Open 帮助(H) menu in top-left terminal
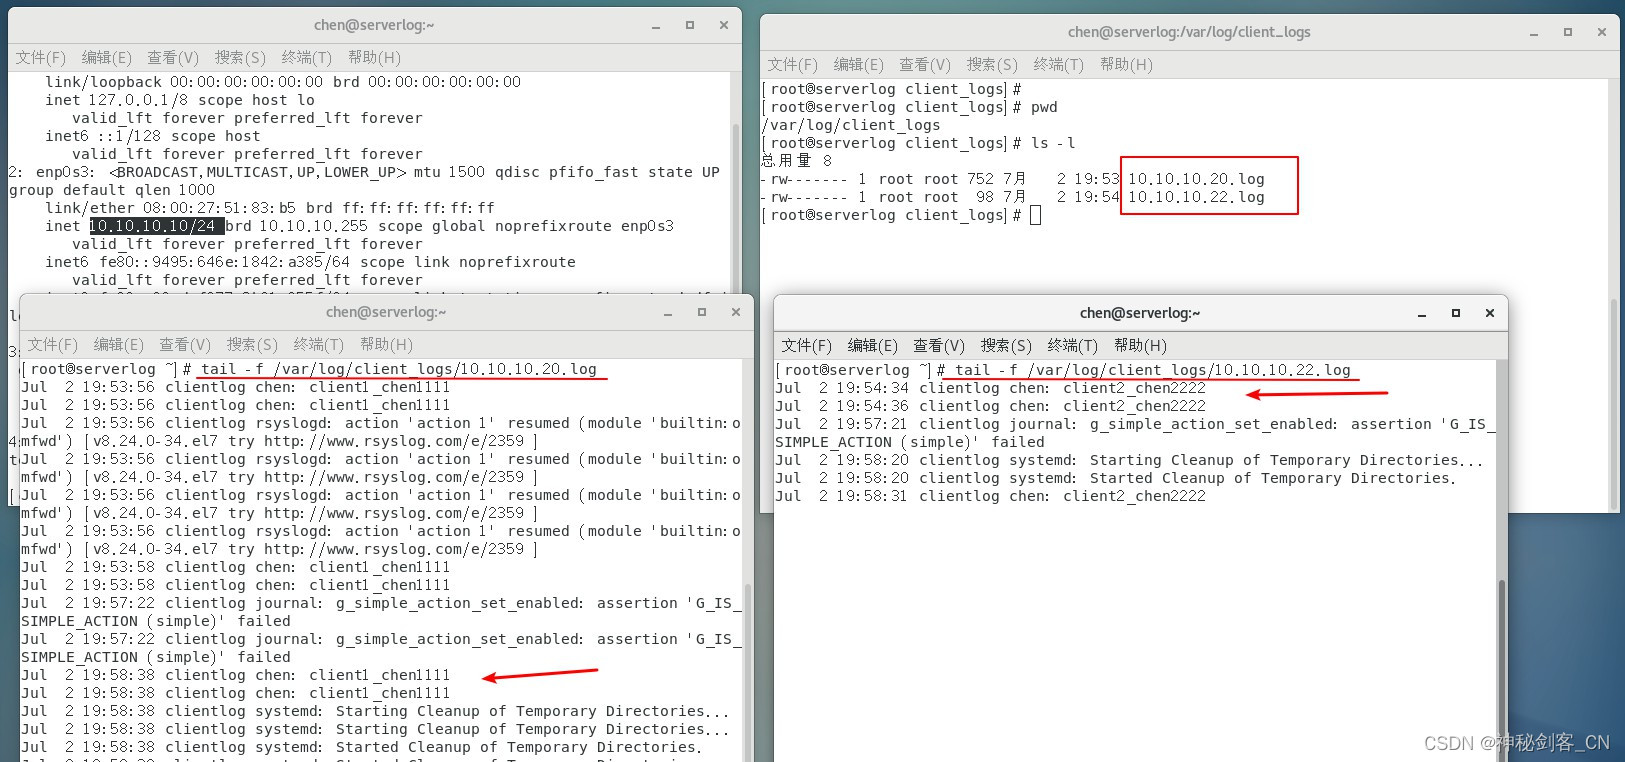1625x762 pixels. [x=374, y=57]
